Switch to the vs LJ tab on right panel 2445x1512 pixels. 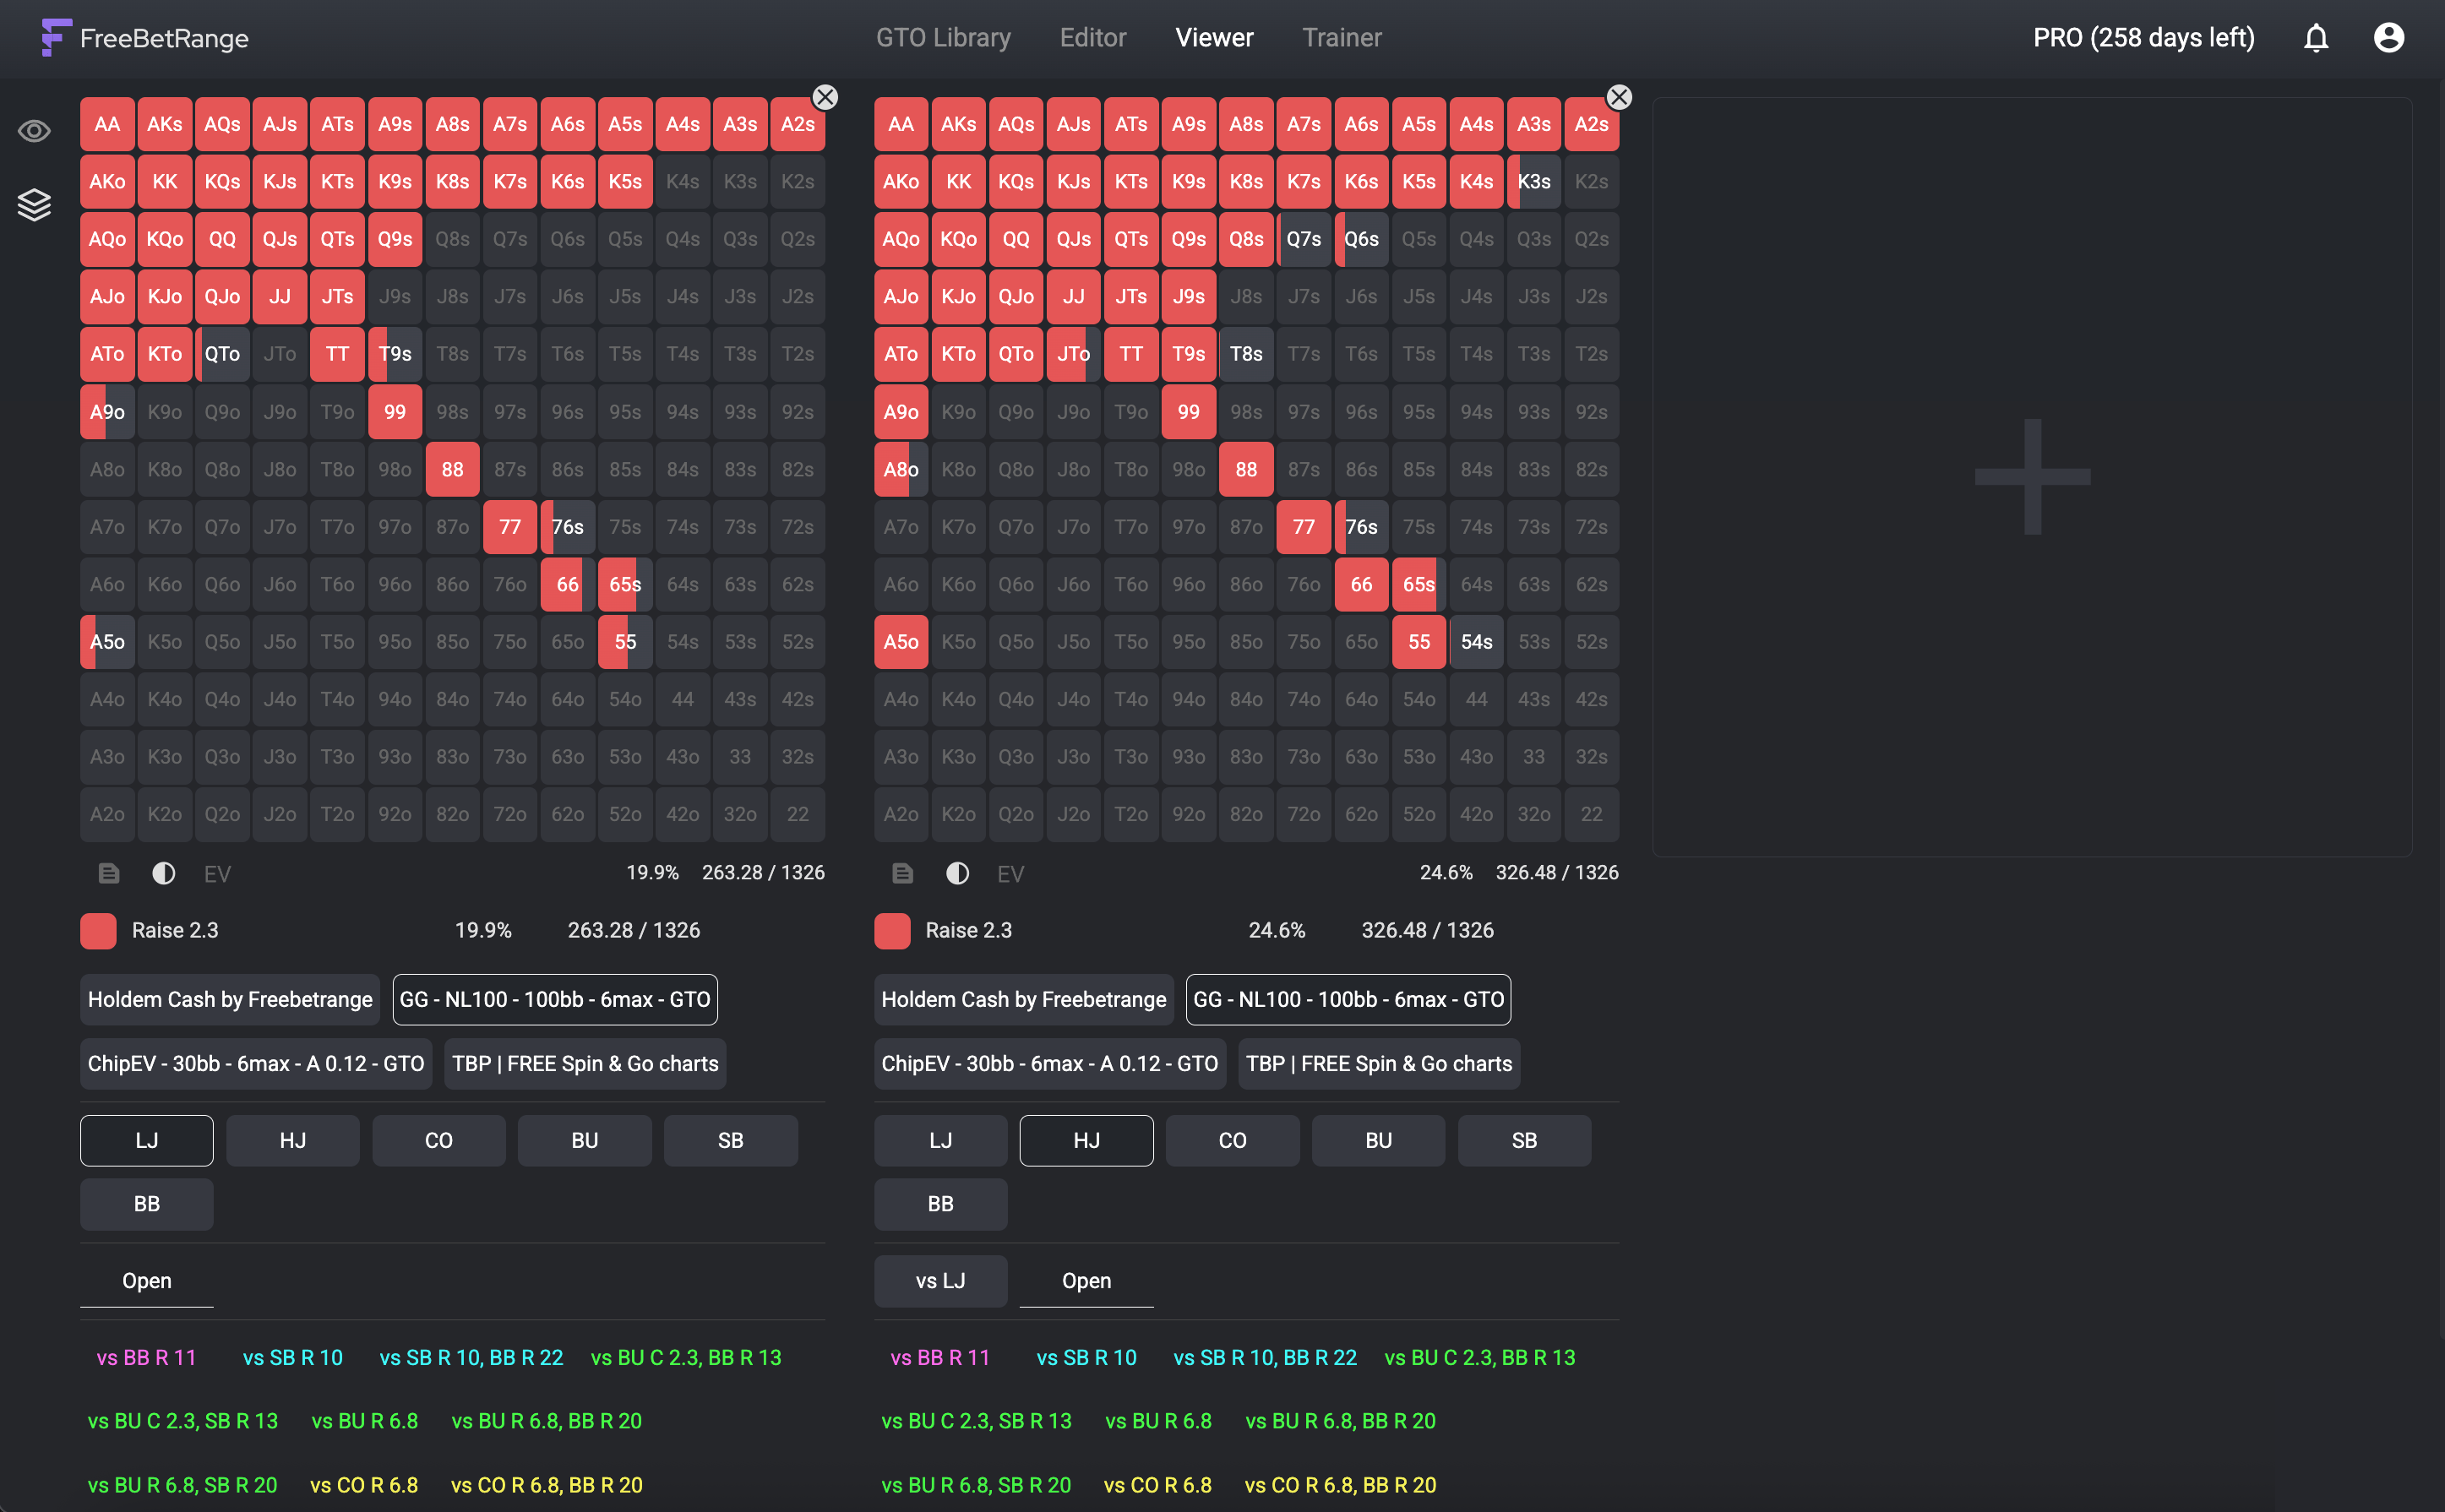point(940,1280)
